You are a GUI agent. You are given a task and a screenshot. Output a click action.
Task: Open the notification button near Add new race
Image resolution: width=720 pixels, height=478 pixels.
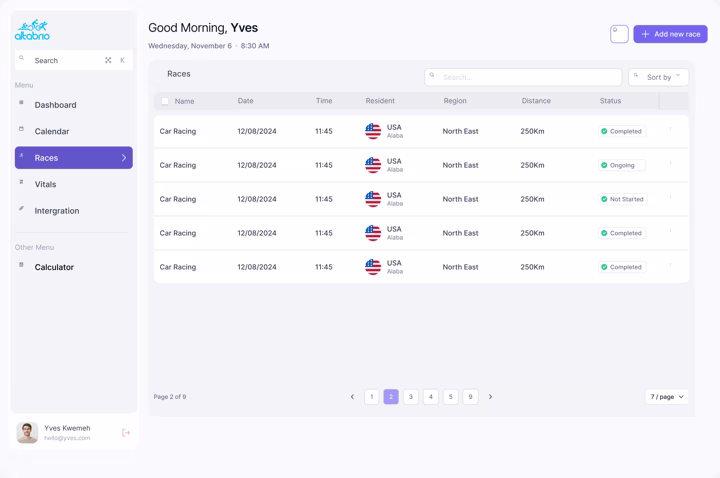[619, 34]
